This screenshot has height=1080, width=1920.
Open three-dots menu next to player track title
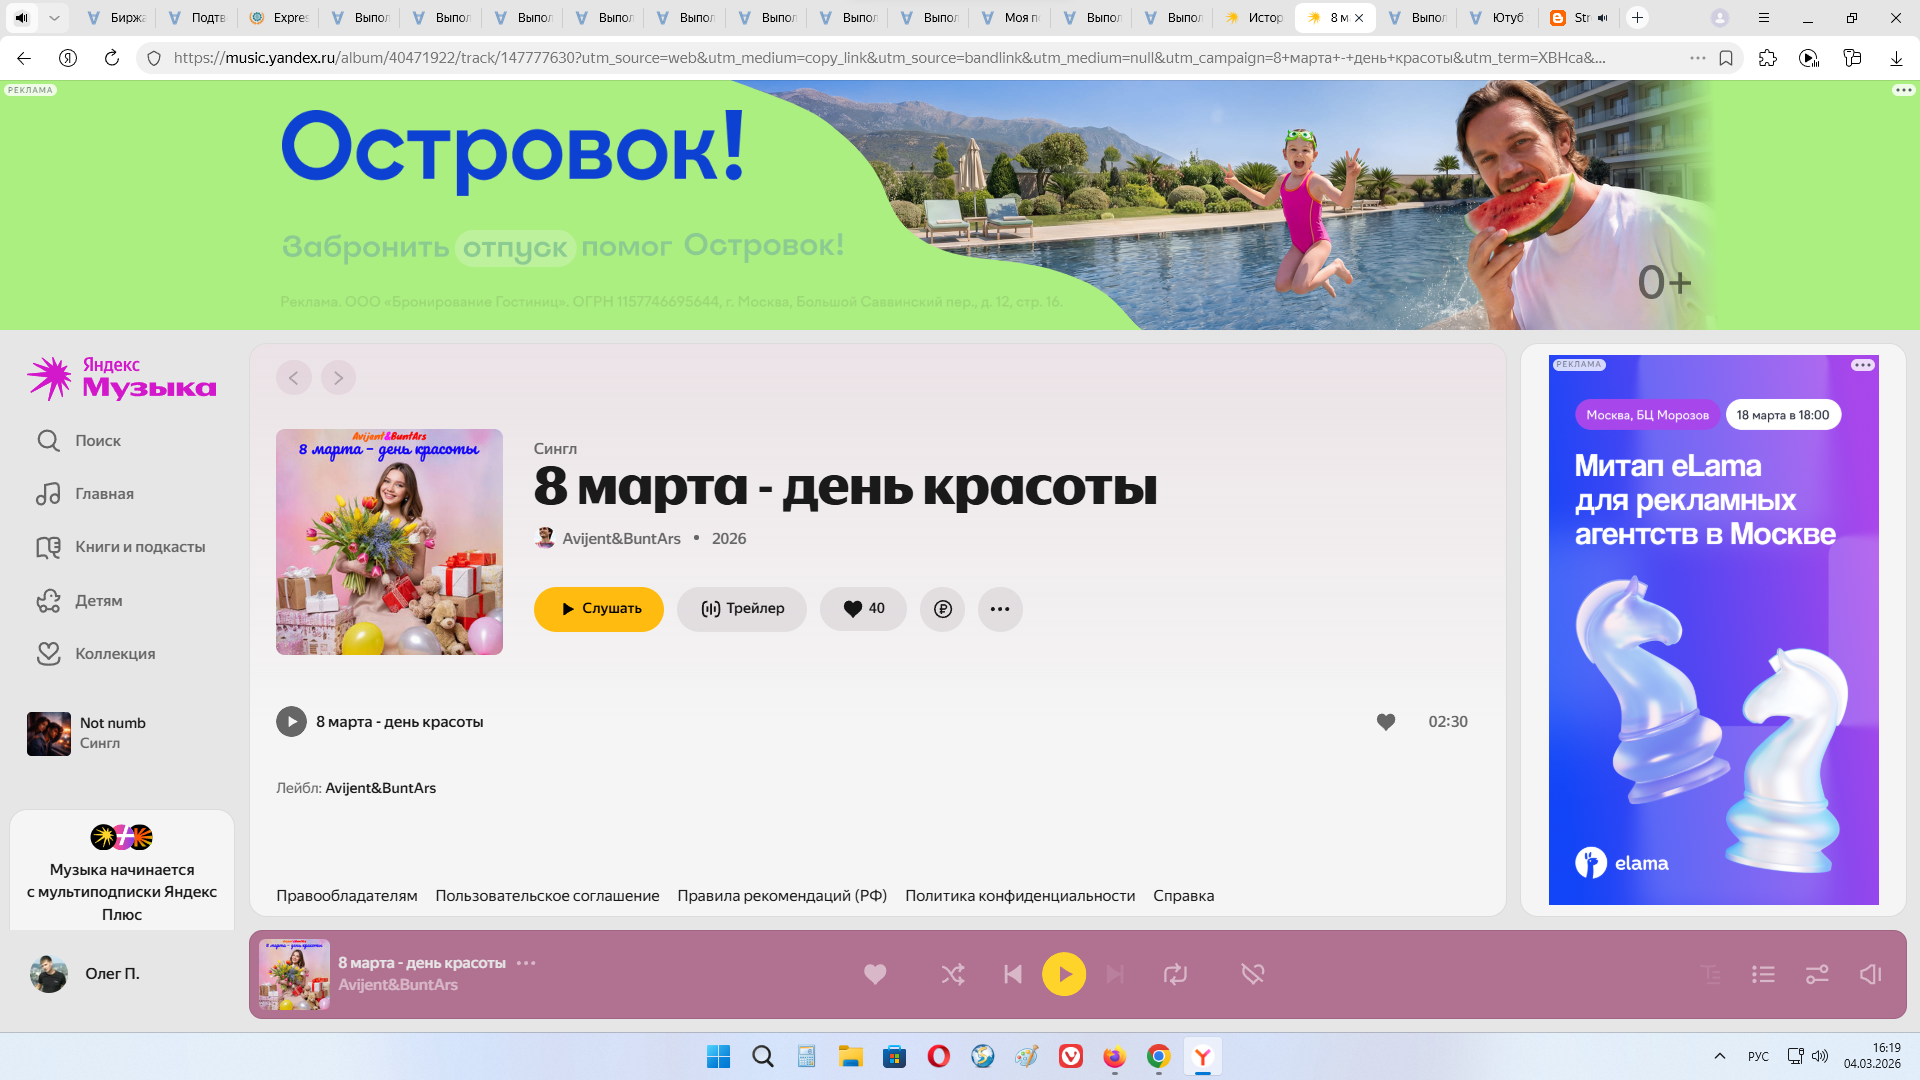click(526, 963)
